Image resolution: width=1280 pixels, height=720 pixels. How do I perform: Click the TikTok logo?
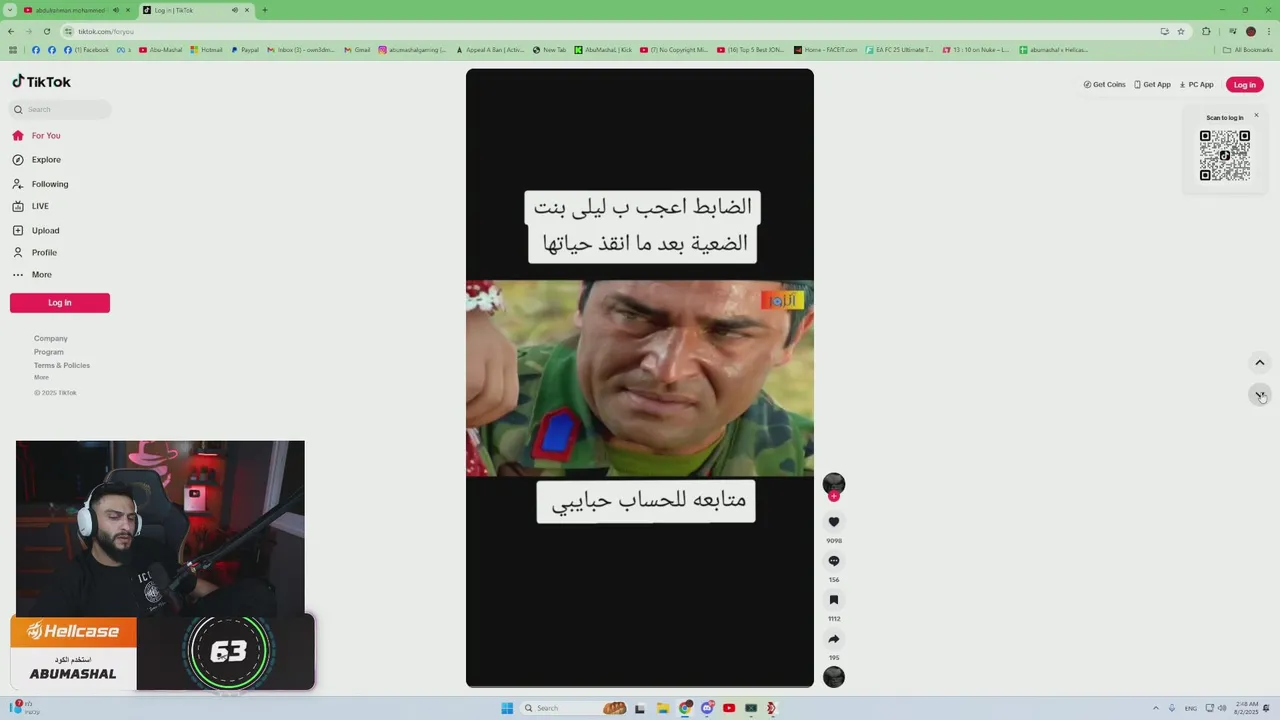(41, 82)
